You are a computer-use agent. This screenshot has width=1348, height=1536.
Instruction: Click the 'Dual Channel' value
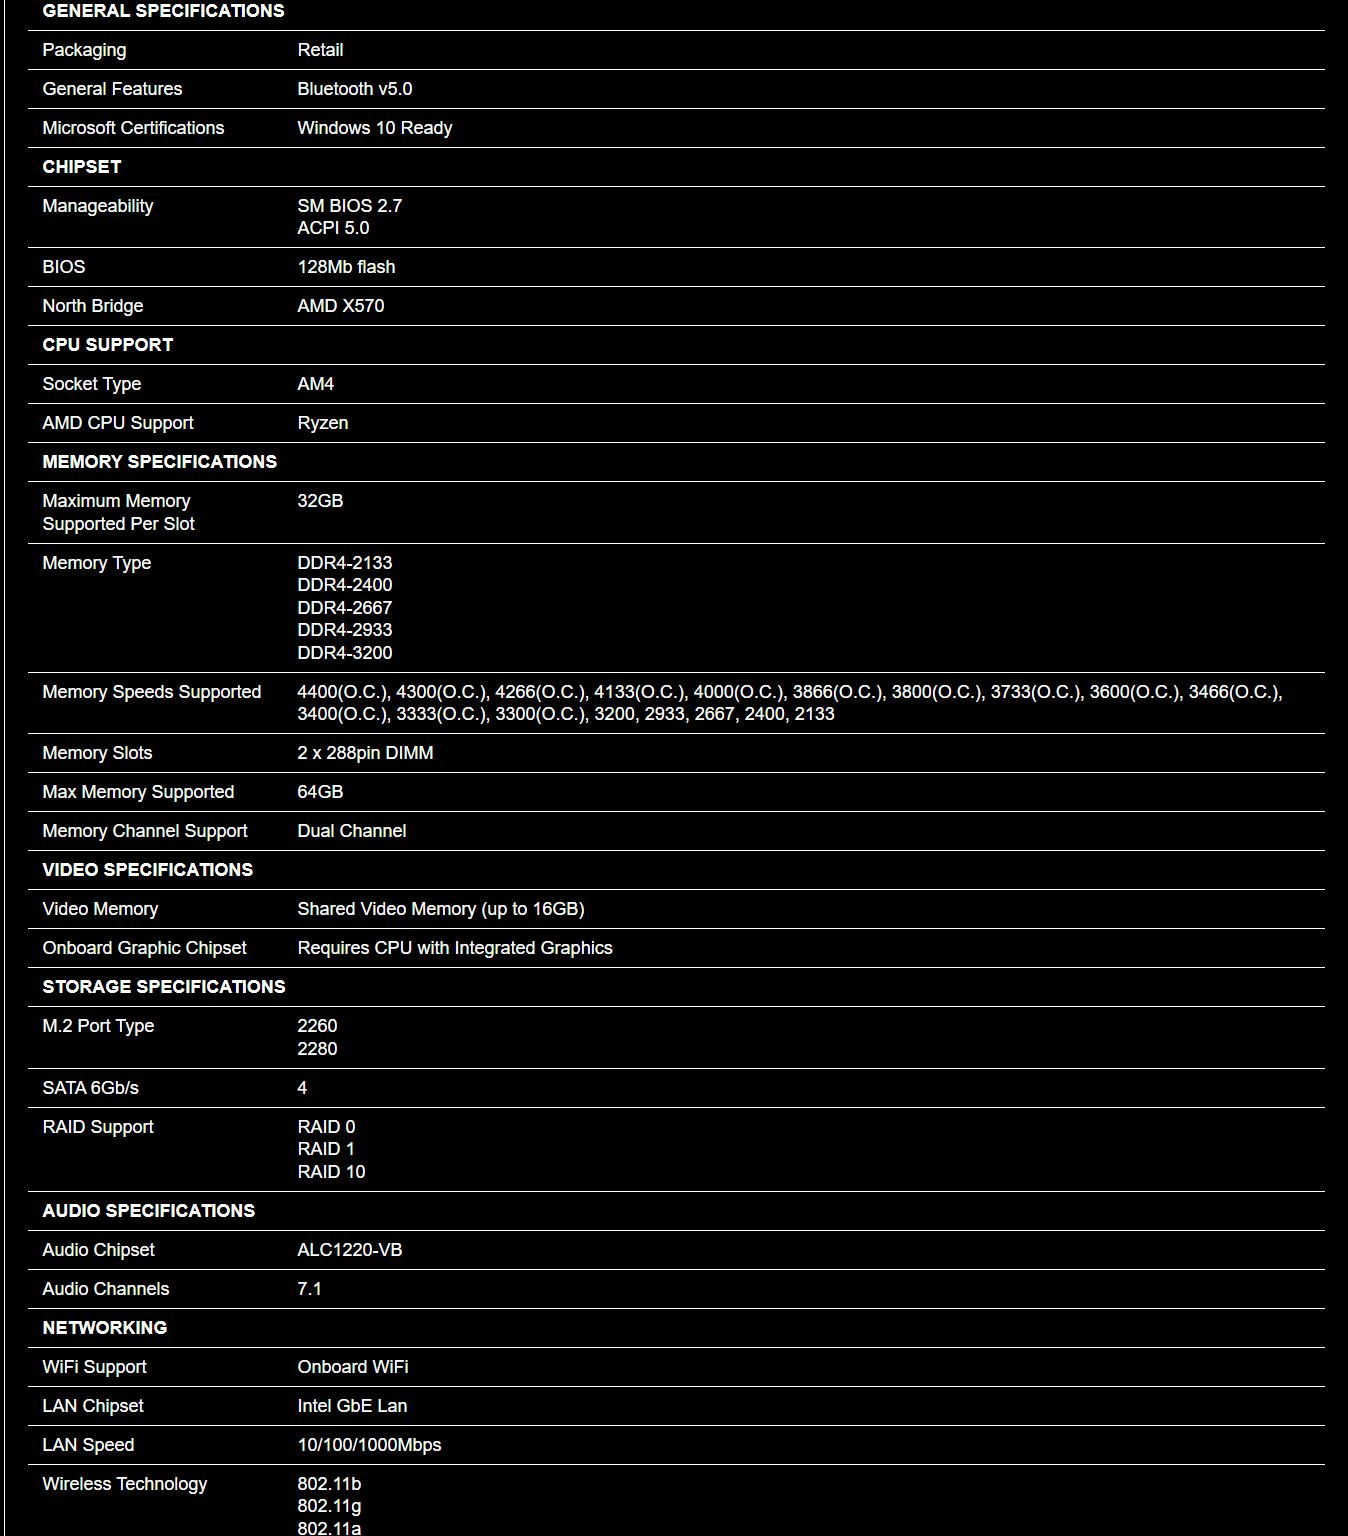[x=351, y=831]
